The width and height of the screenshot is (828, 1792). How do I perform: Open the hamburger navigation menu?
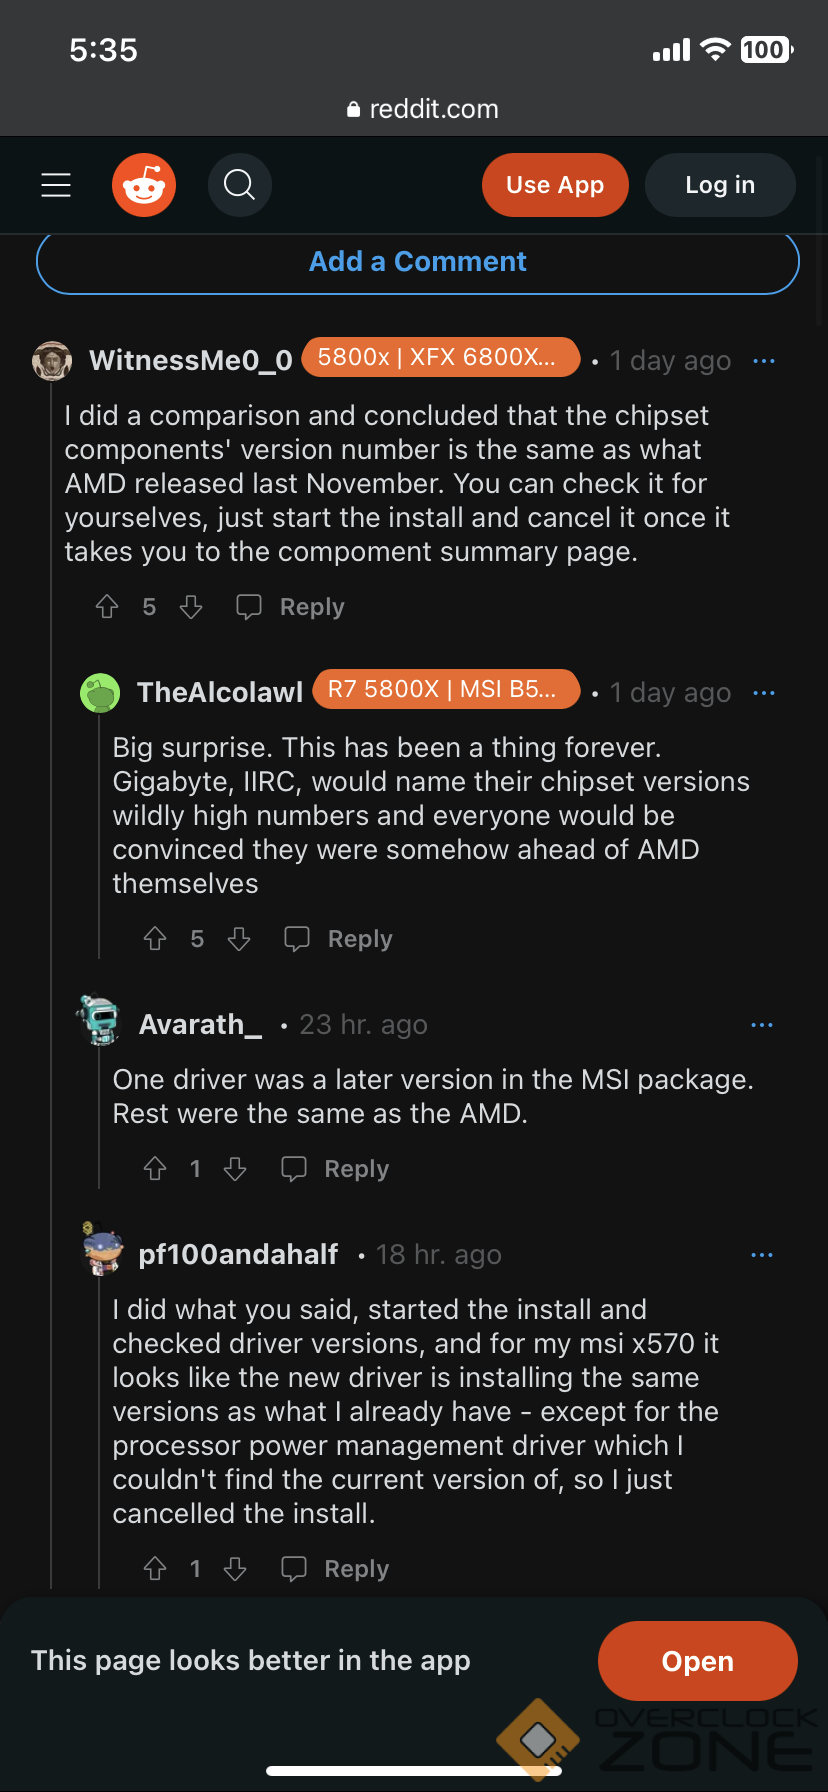pyautogui.click(x=56, y=185)
